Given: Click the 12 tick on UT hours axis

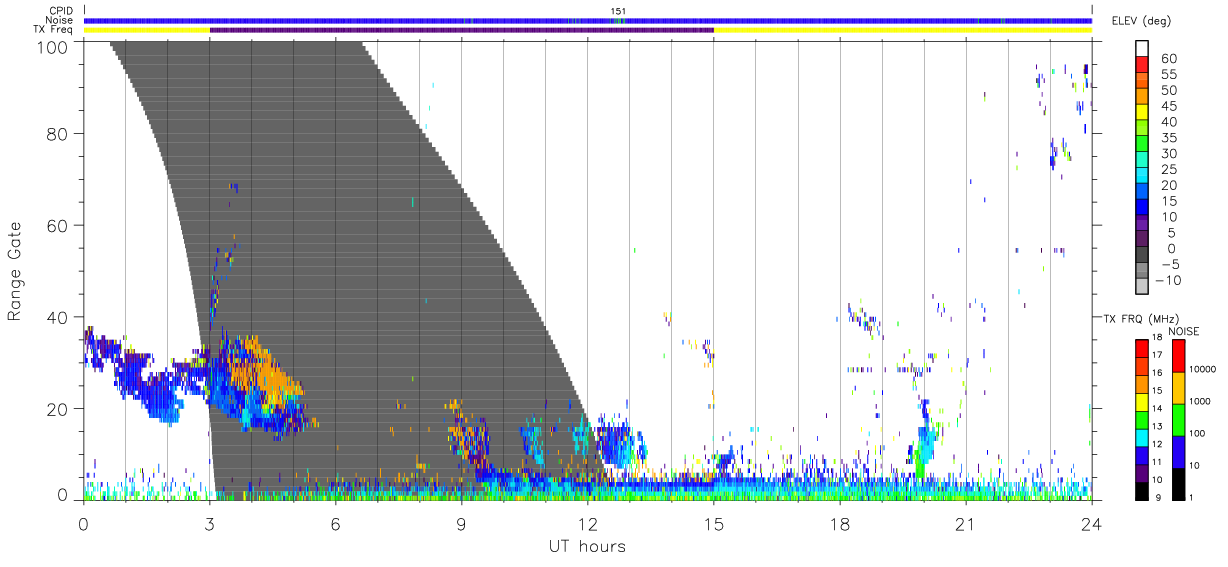Looking at the screenshot, I should click(x=588, y=522).
